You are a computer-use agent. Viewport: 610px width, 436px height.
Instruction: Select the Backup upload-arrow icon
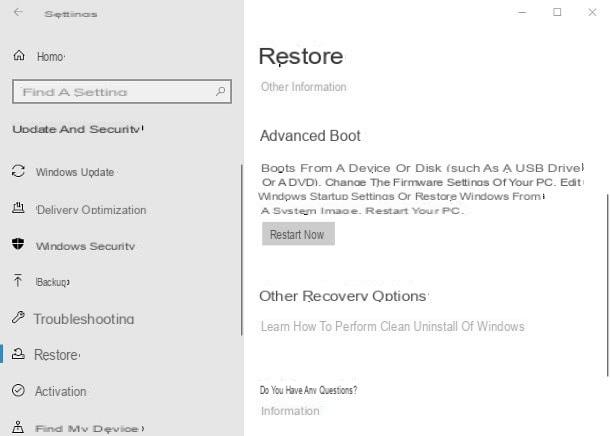(x=18, y=280)
